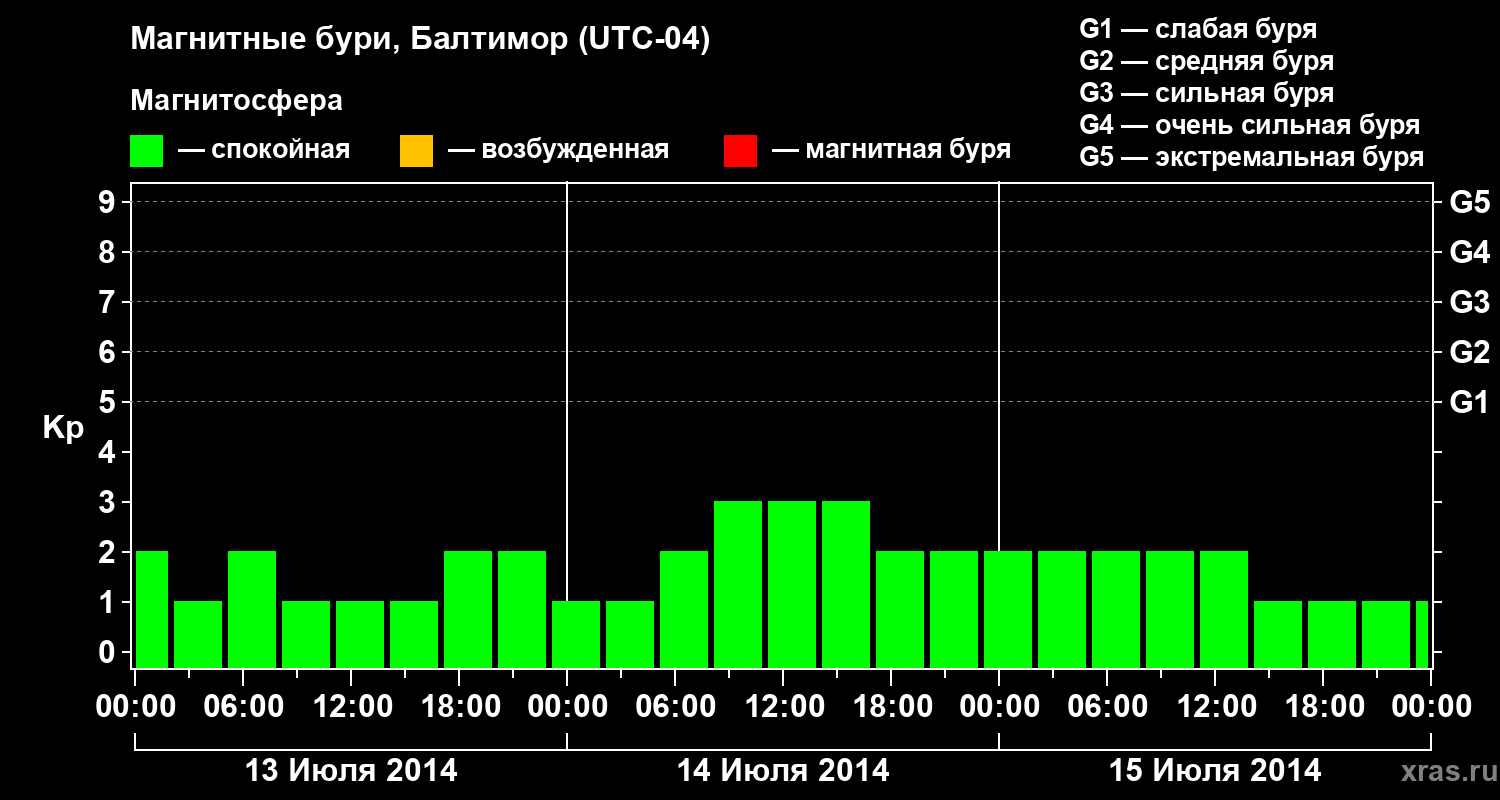1500x800 pixels.
Task: Click the 'G5 — экстремальная буря' legend line
Action: tap(1252, 157)
